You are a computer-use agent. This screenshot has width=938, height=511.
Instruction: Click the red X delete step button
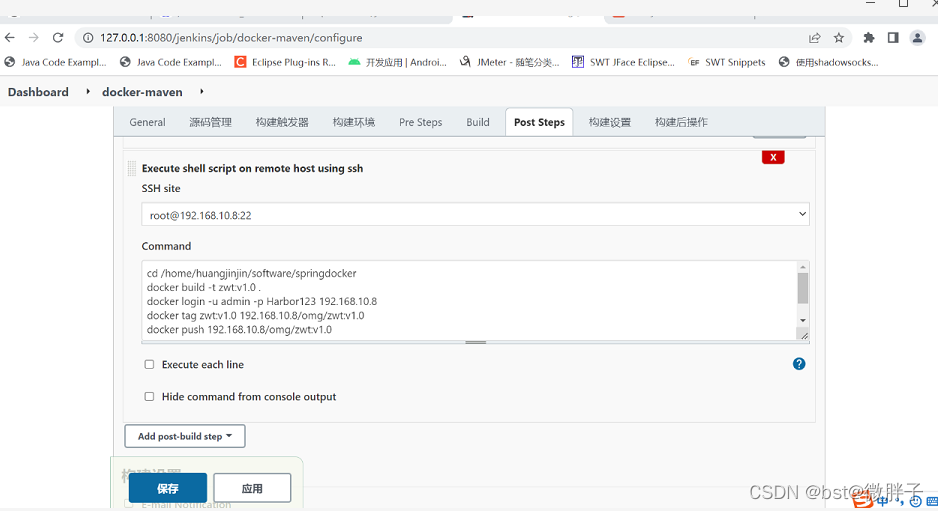[x=772, y=157]
